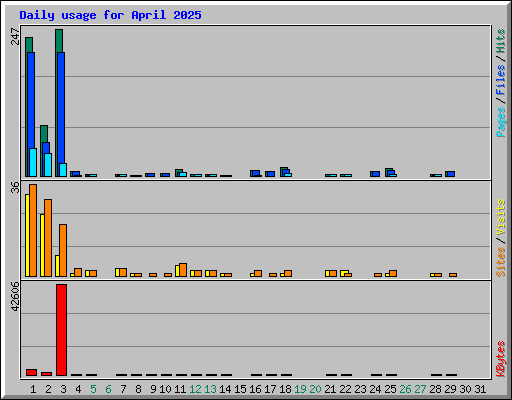512x400 pixels.
Task: Click day label 29 on the x-axis
Action: pos(450,389)
